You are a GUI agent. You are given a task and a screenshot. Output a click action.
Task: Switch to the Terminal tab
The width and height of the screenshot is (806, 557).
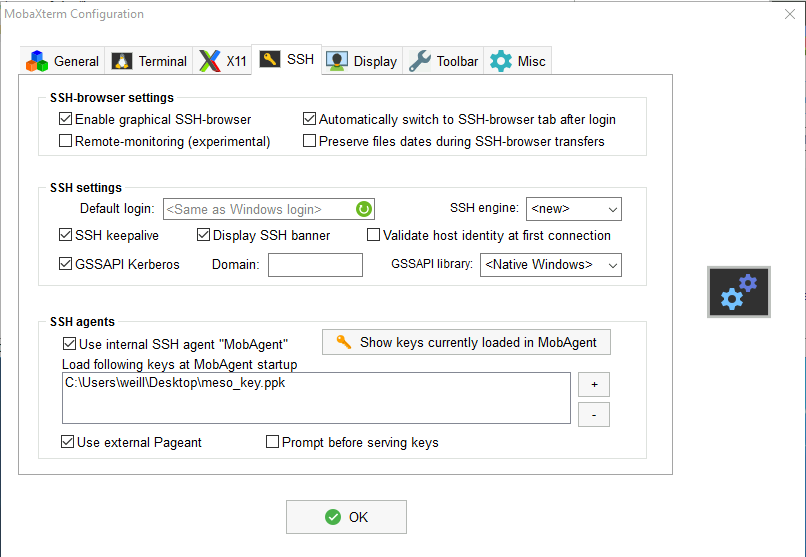coord(149,61)
